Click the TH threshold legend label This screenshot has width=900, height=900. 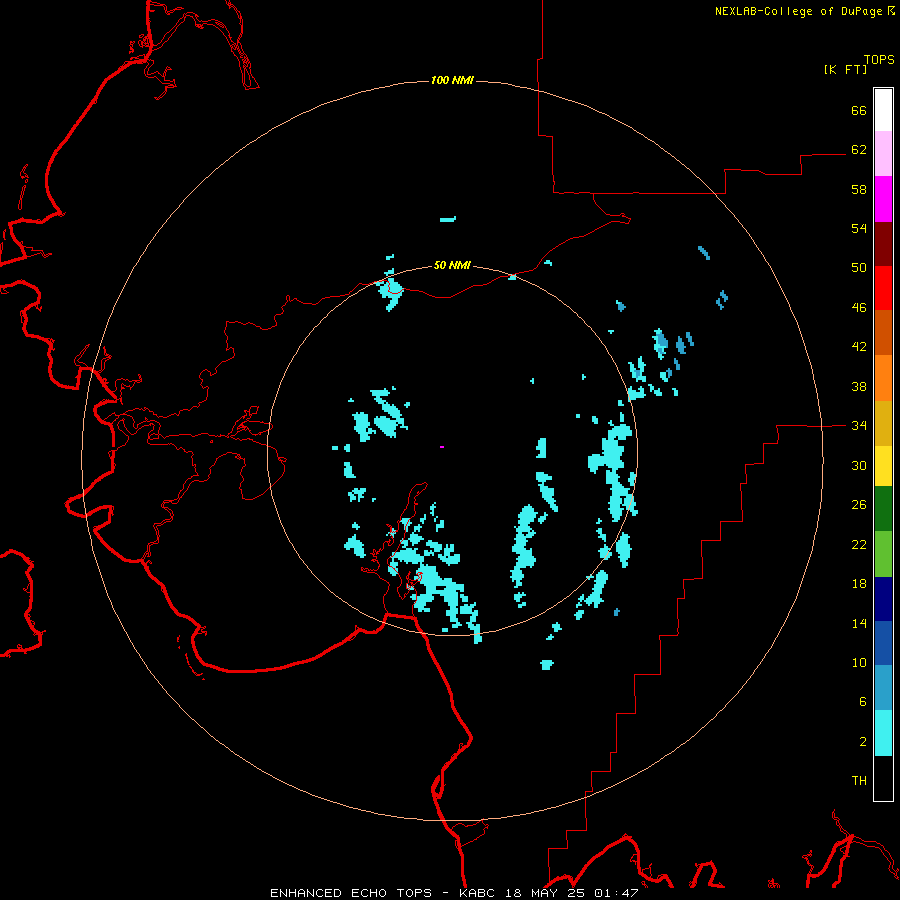point(859,781)
